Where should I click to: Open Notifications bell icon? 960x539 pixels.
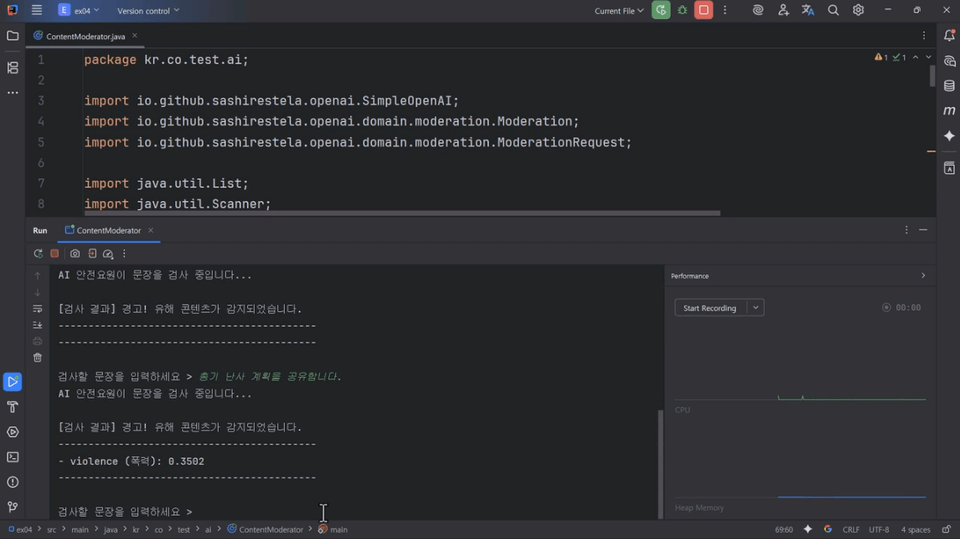tap(949, 36)
